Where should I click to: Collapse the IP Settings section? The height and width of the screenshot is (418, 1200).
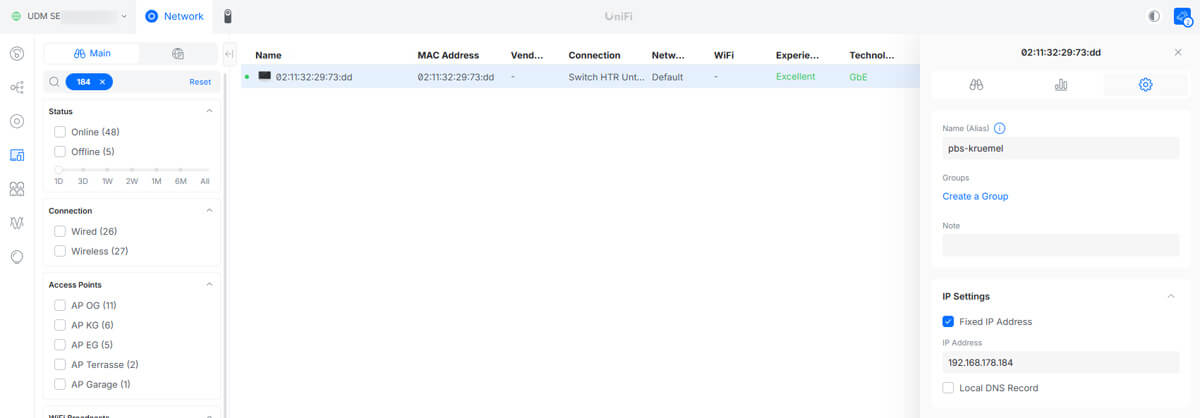click(x=1171, y=297)
